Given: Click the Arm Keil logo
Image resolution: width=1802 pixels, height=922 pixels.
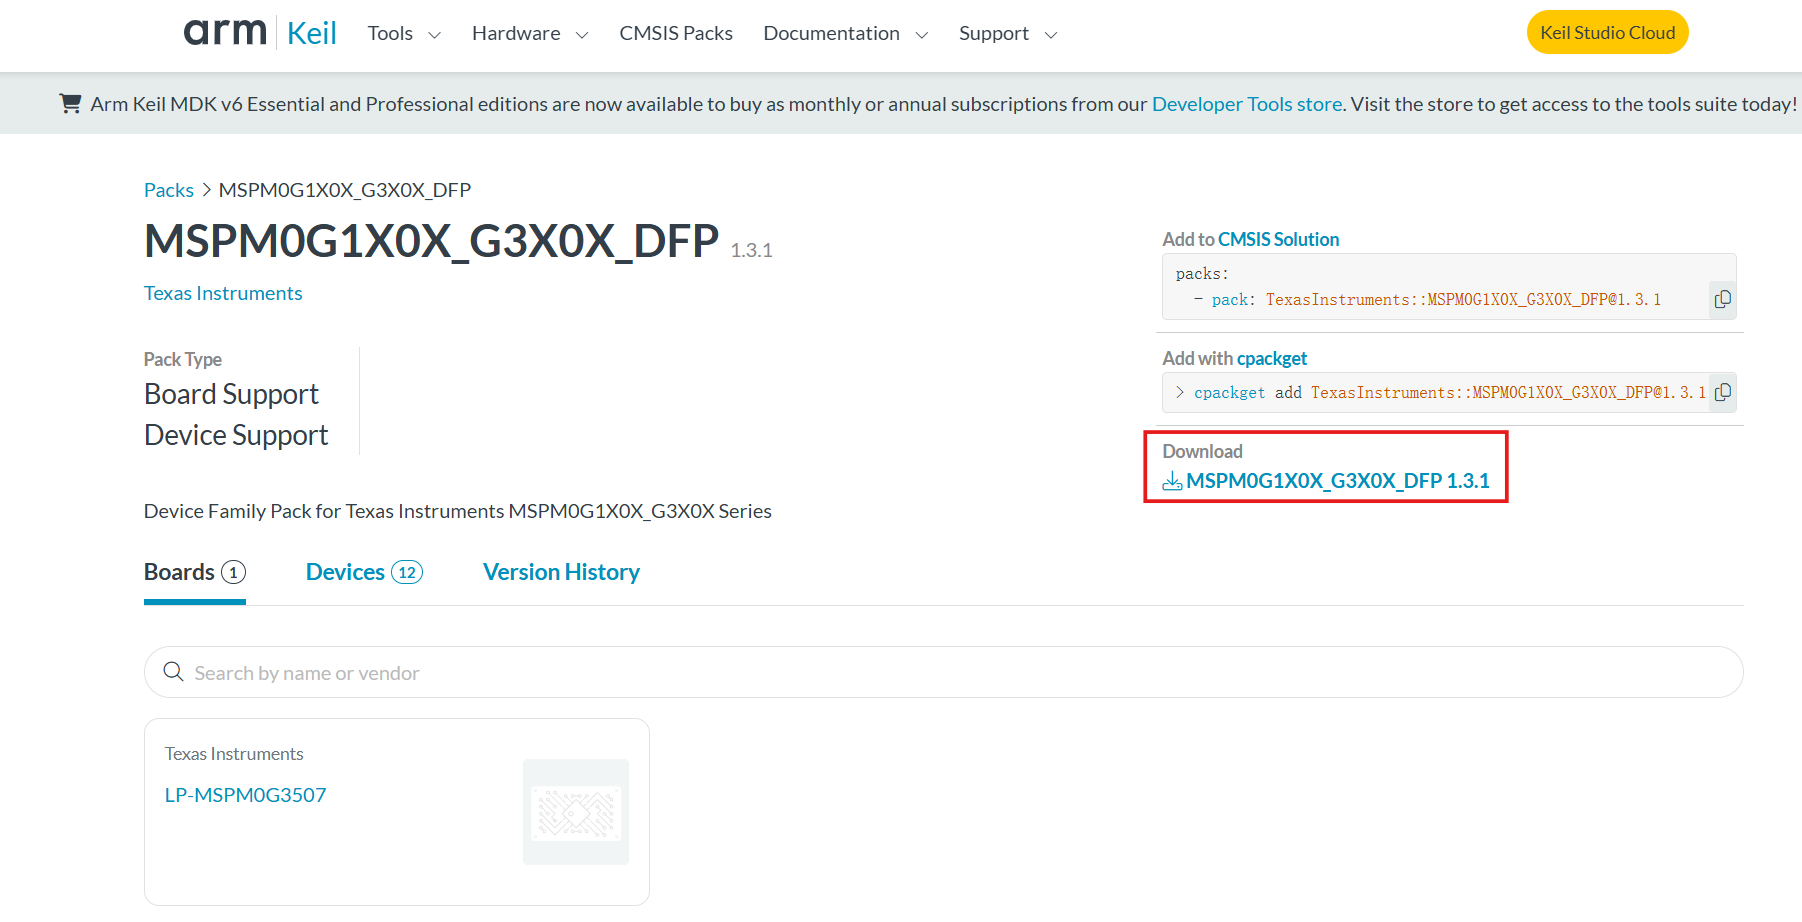Looking at the screenshot, I should 259,31.
